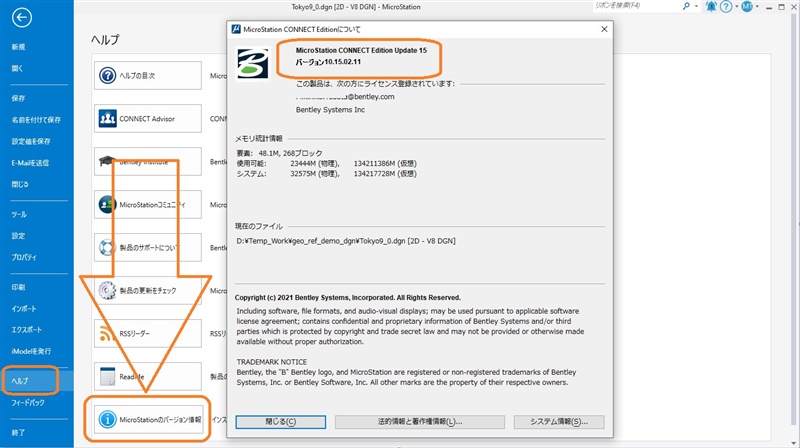The image size is (800, 448).
Task: Choose E-Mailを送信 menu entry
Action: tap(30, 163)
